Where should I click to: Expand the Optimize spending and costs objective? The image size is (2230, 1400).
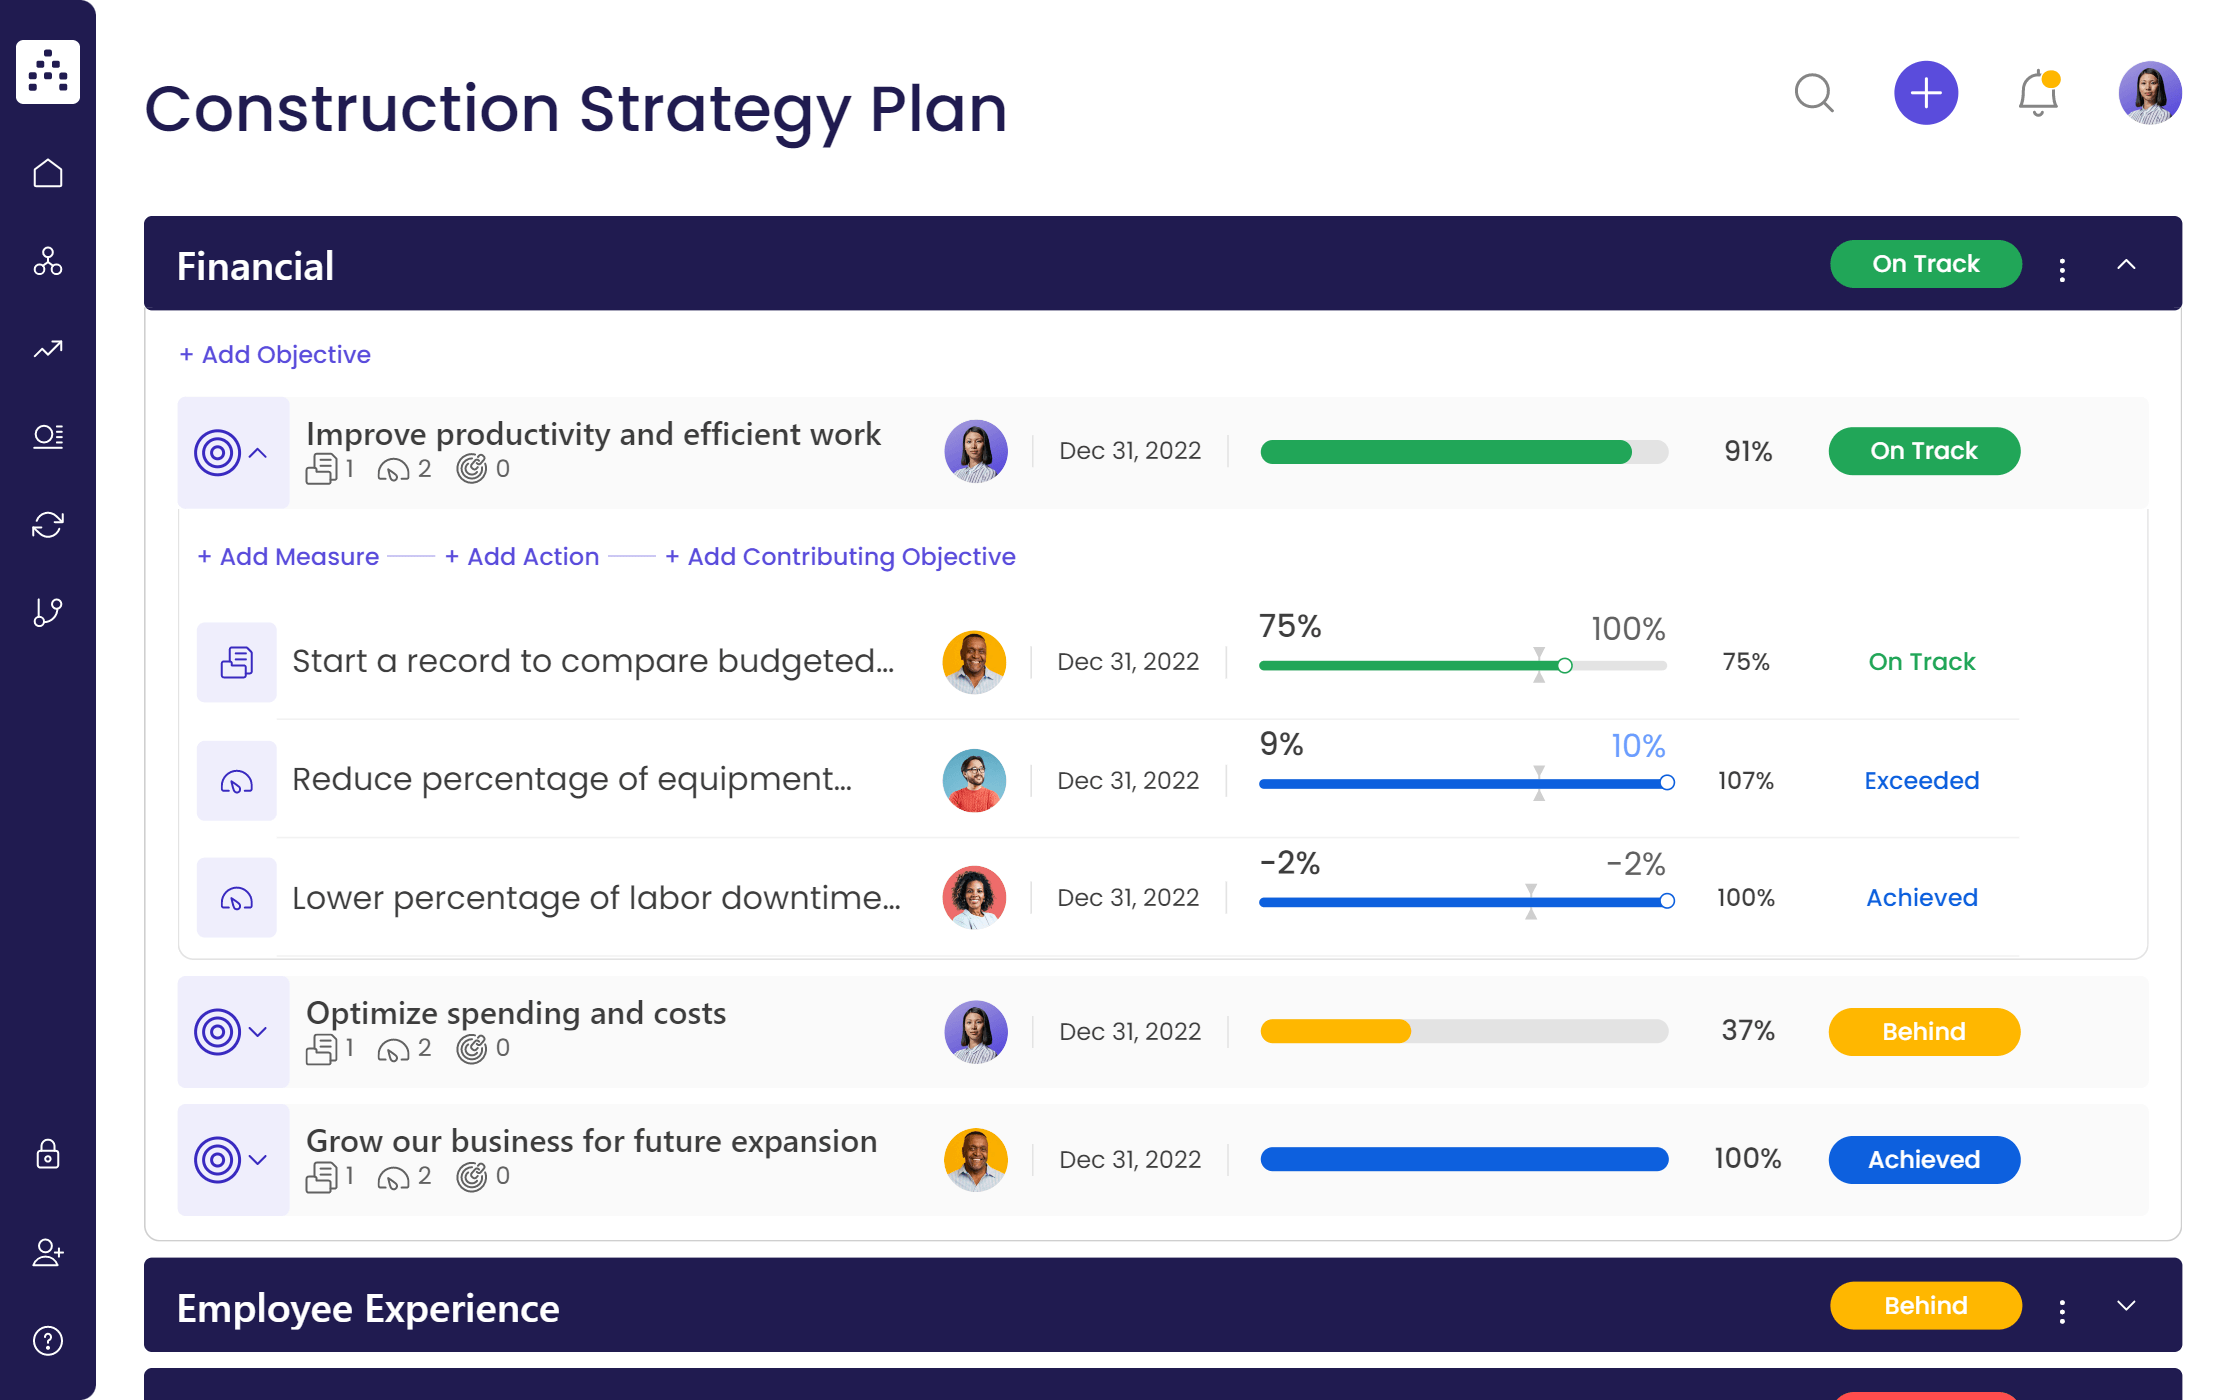[x=258, y=1032]
